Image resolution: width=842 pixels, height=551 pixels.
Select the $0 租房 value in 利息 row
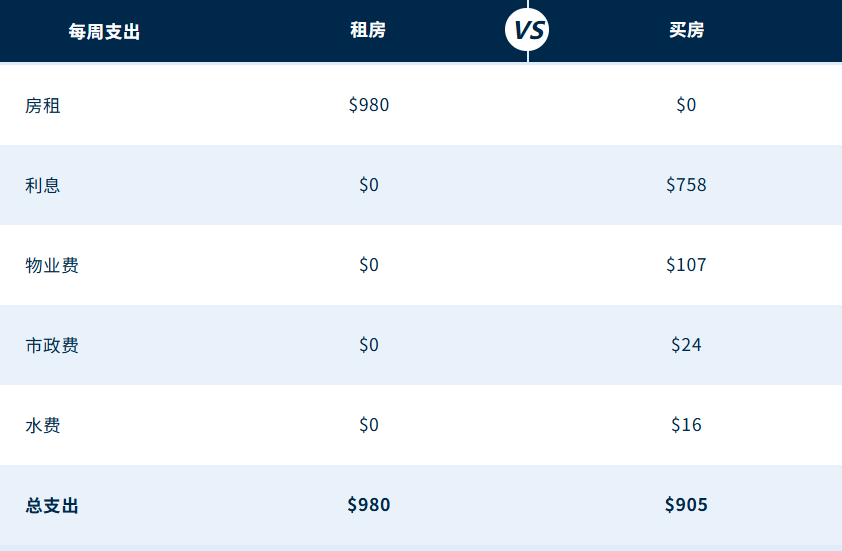point(369,185)
